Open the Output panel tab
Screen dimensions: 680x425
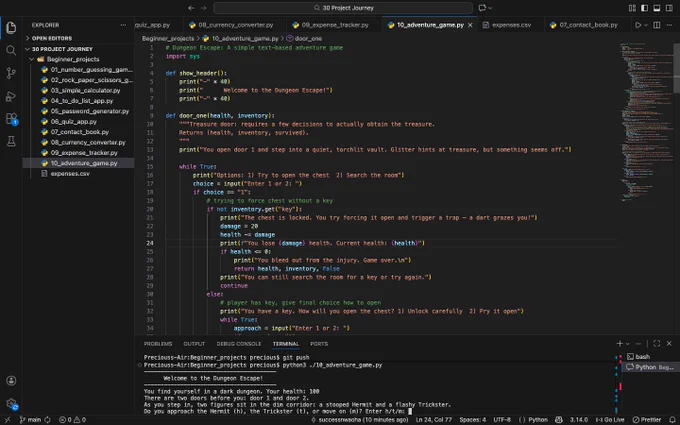coord(194,343)
